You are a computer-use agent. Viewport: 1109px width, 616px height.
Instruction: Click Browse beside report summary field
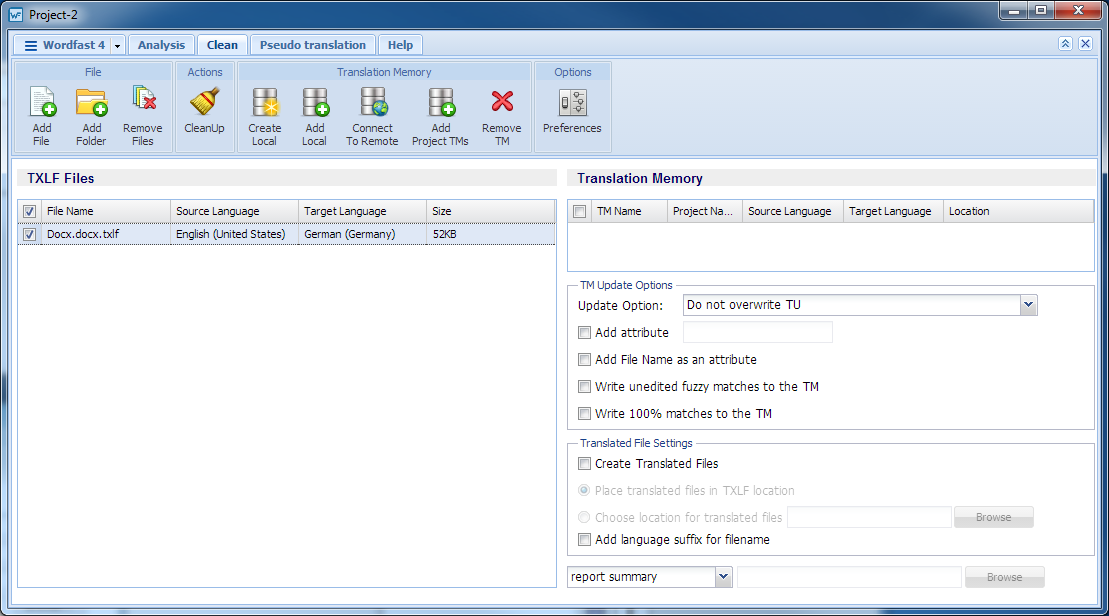(1004, 577)
